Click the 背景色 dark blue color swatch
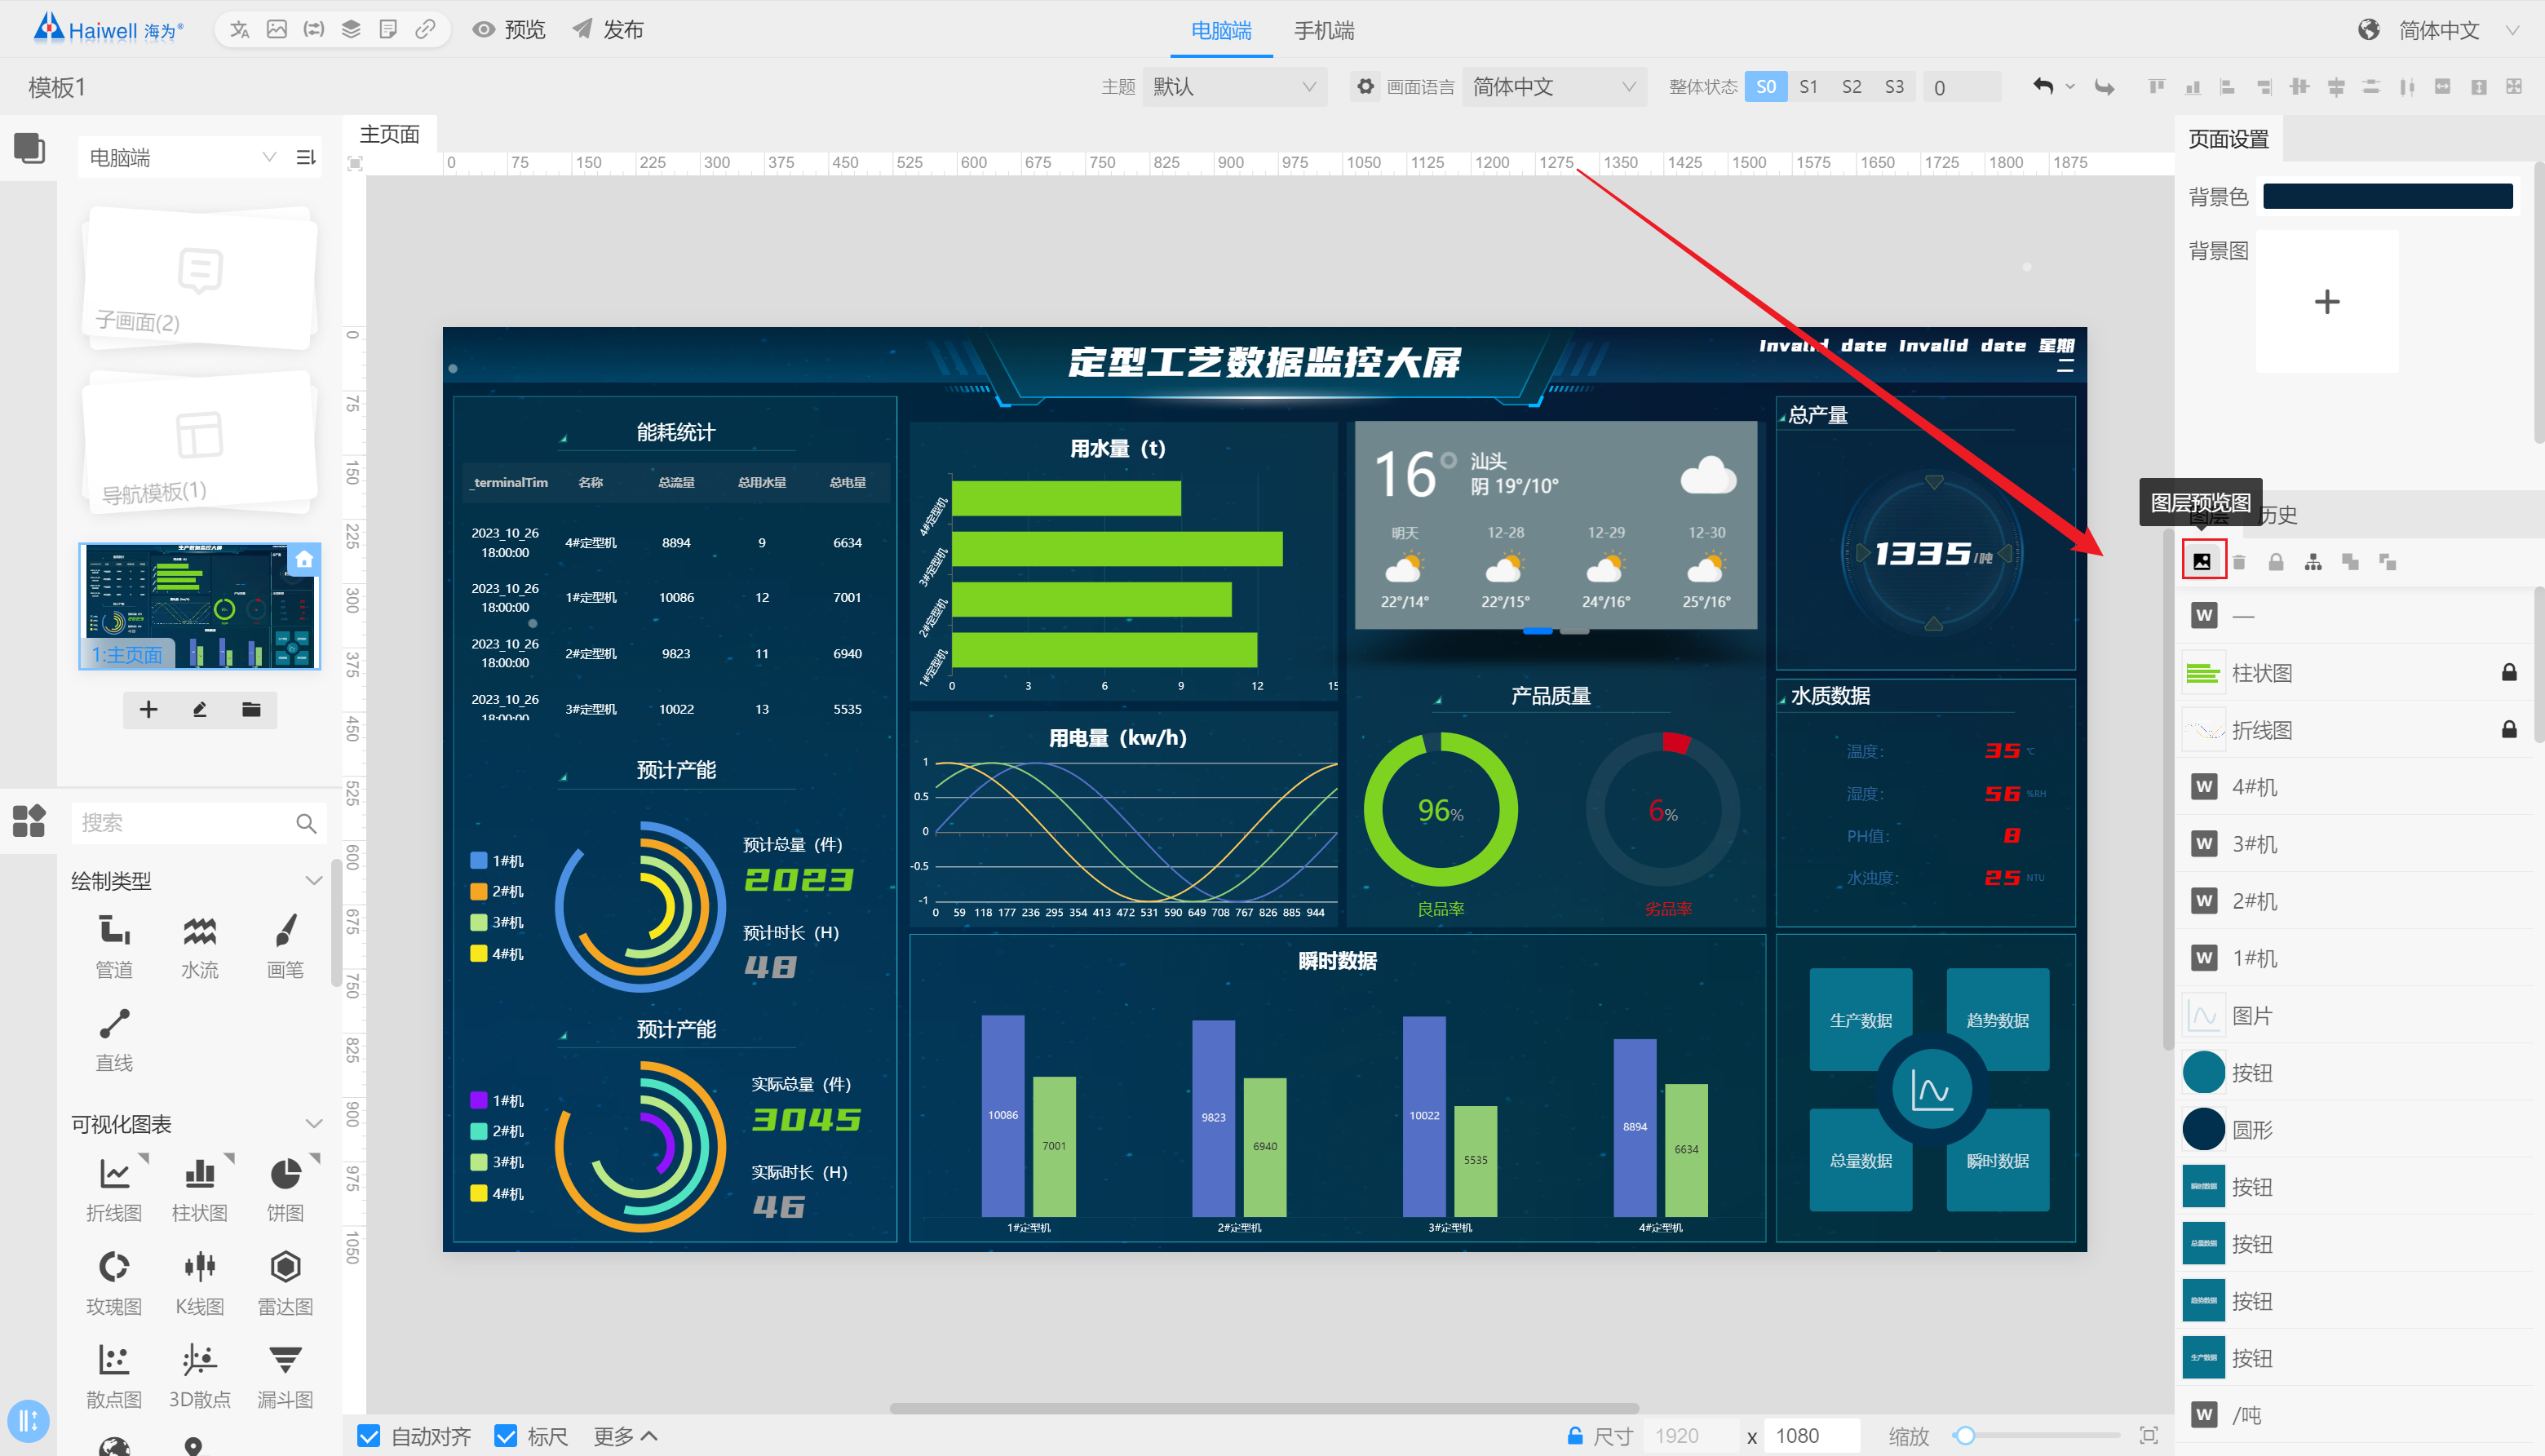The image size is (2545, 1456). tap(2387, 196)
